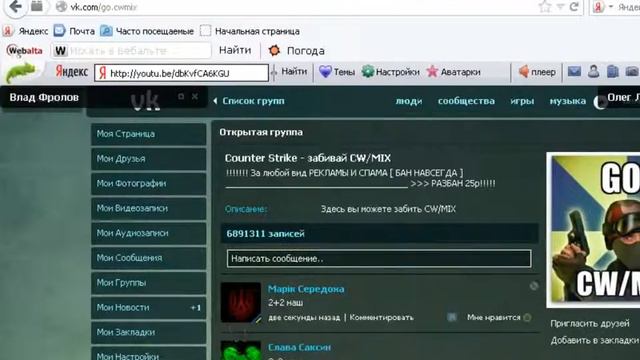
Task: Open Мои Друзья in the left menu
Action: click(x=149, y=159)
